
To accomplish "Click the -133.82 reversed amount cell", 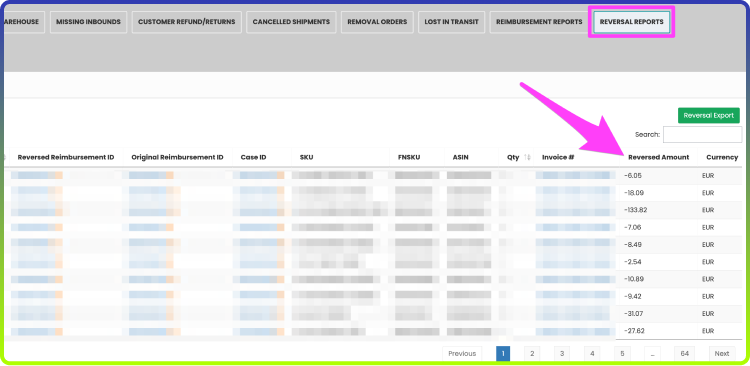I will click(x=636, y=210).
